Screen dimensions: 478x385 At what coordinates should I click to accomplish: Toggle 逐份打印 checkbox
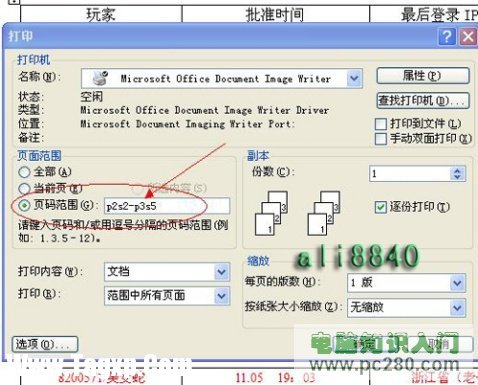(381, 207)
